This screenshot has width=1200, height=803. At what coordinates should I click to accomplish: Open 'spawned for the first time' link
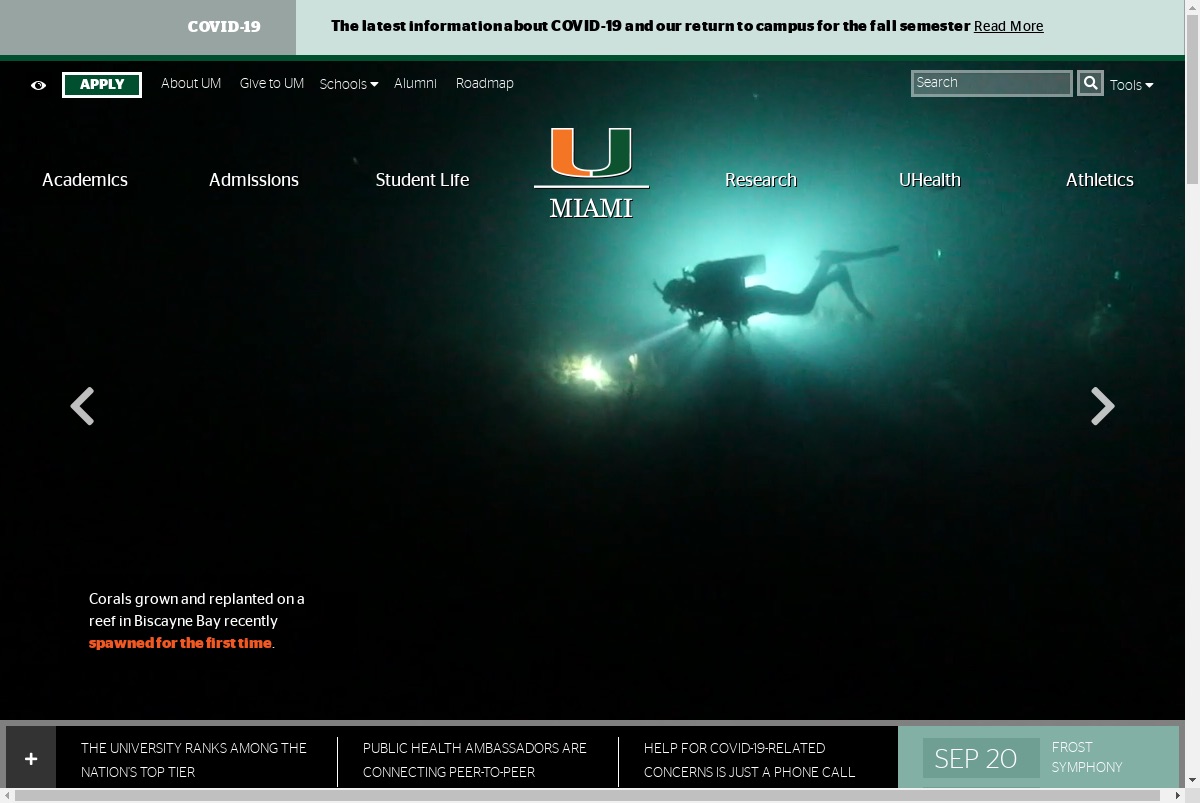[x=180, y=643]
